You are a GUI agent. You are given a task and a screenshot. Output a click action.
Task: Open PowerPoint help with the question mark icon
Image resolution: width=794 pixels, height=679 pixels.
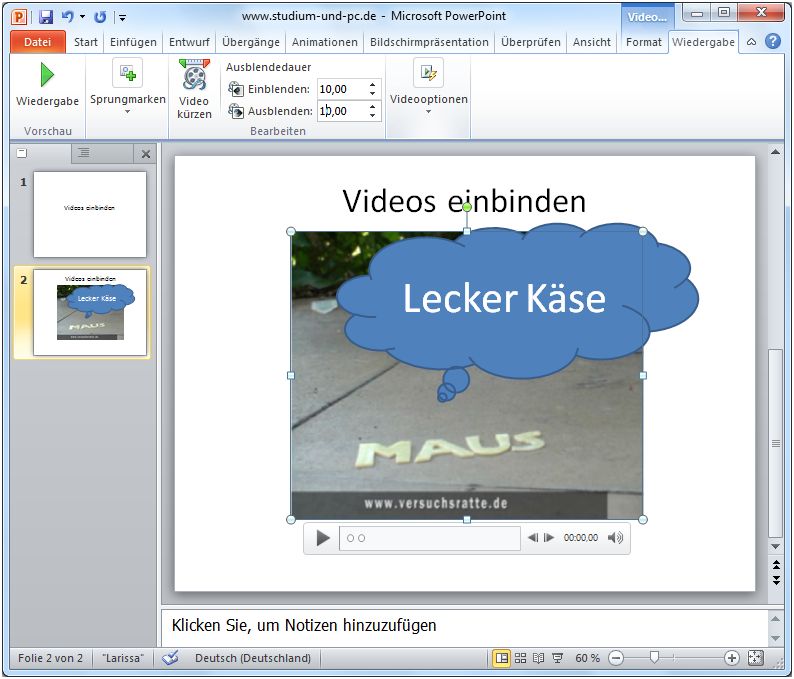tap(773, 41)
